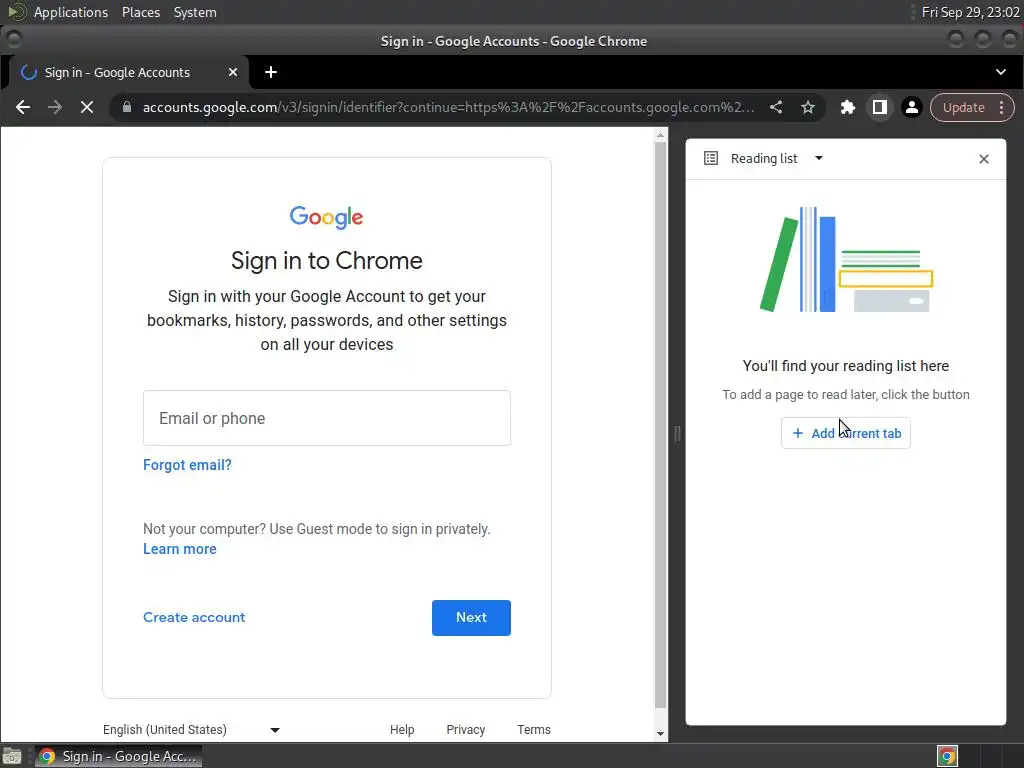Open the Places menu
The image size is (1024, 768).
[x=140, y=12]
